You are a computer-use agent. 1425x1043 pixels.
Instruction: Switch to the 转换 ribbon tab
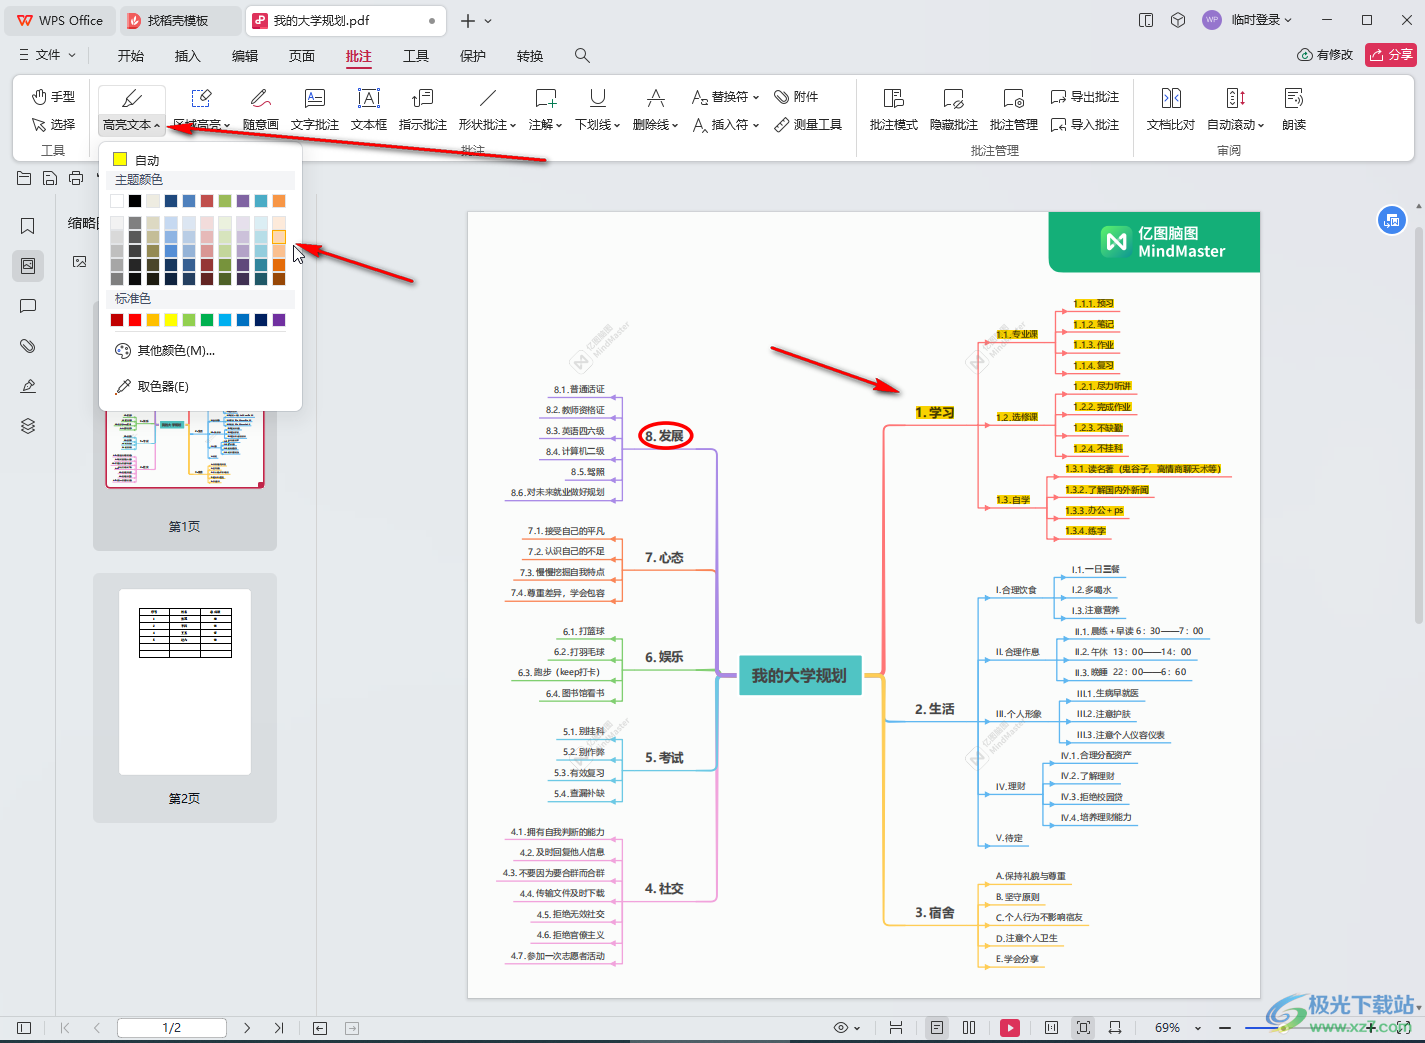(530, 56)
